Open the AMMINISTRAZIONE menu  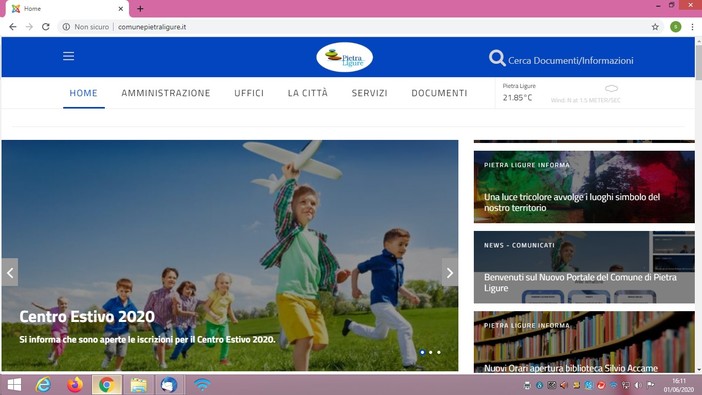[x=166, y=93]
